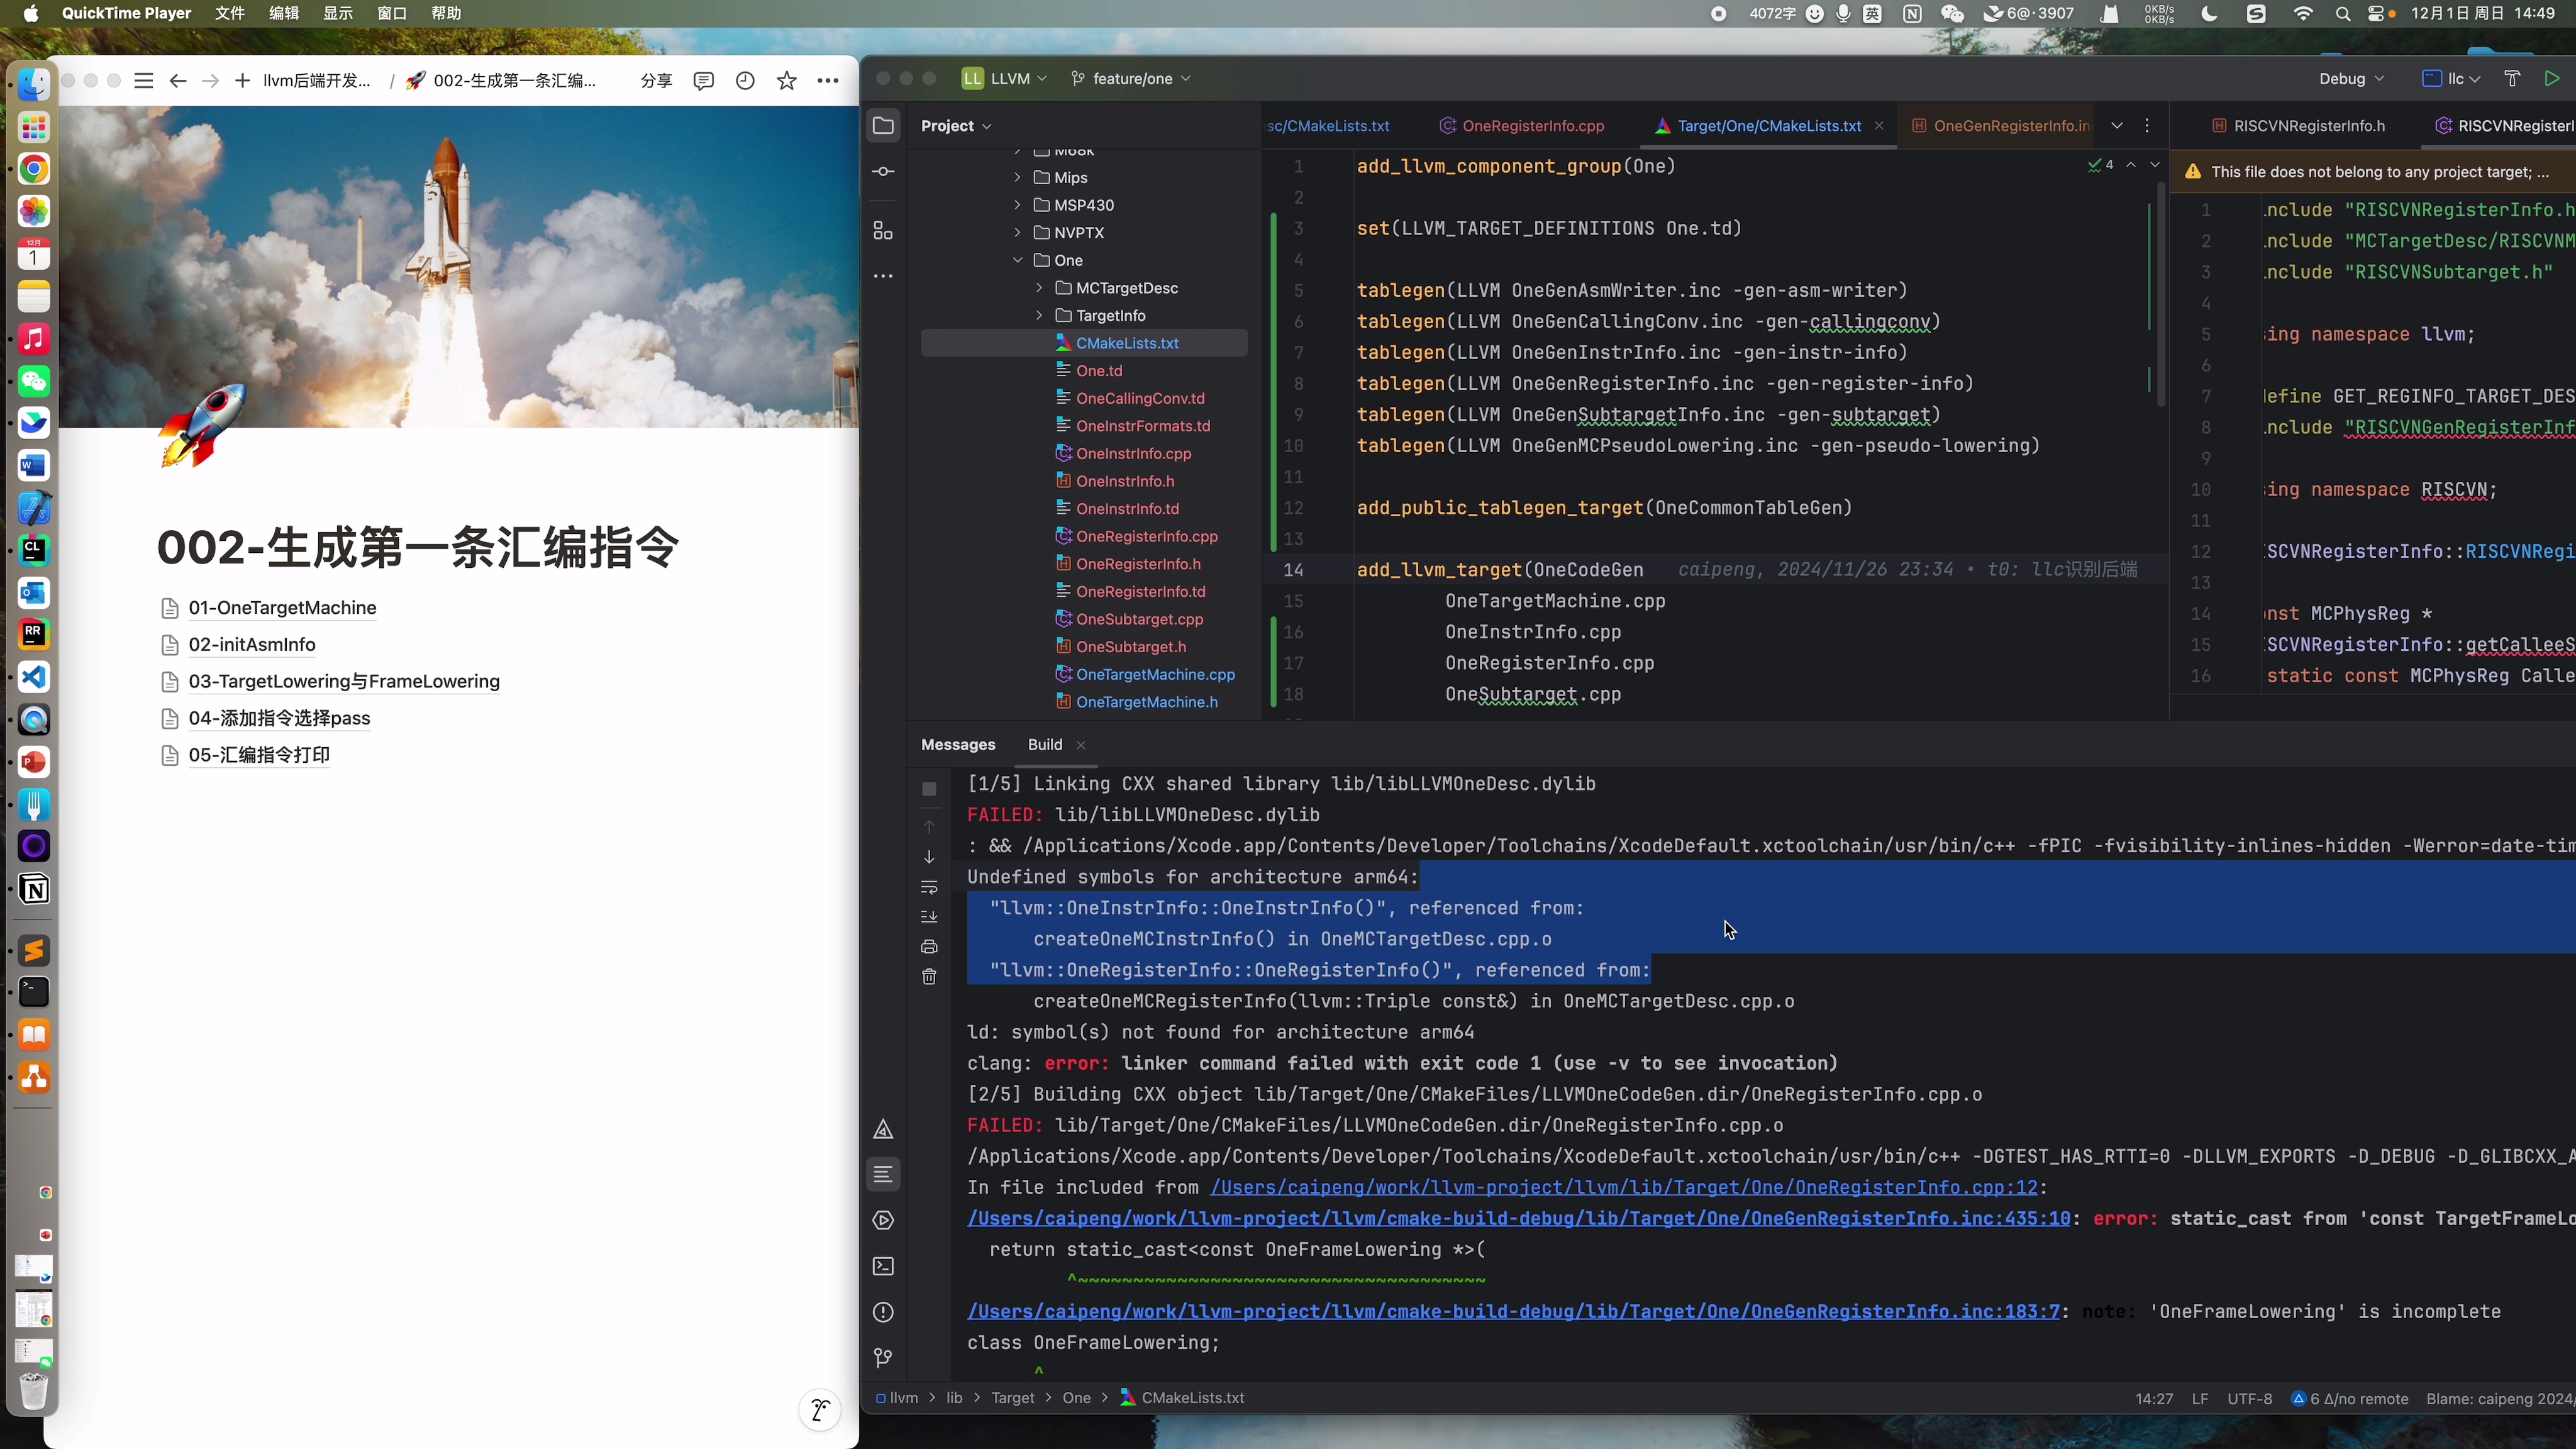Collapse the One folder in project tree
This screenshot has height=1449, width=2576.
click(1017, 260)
